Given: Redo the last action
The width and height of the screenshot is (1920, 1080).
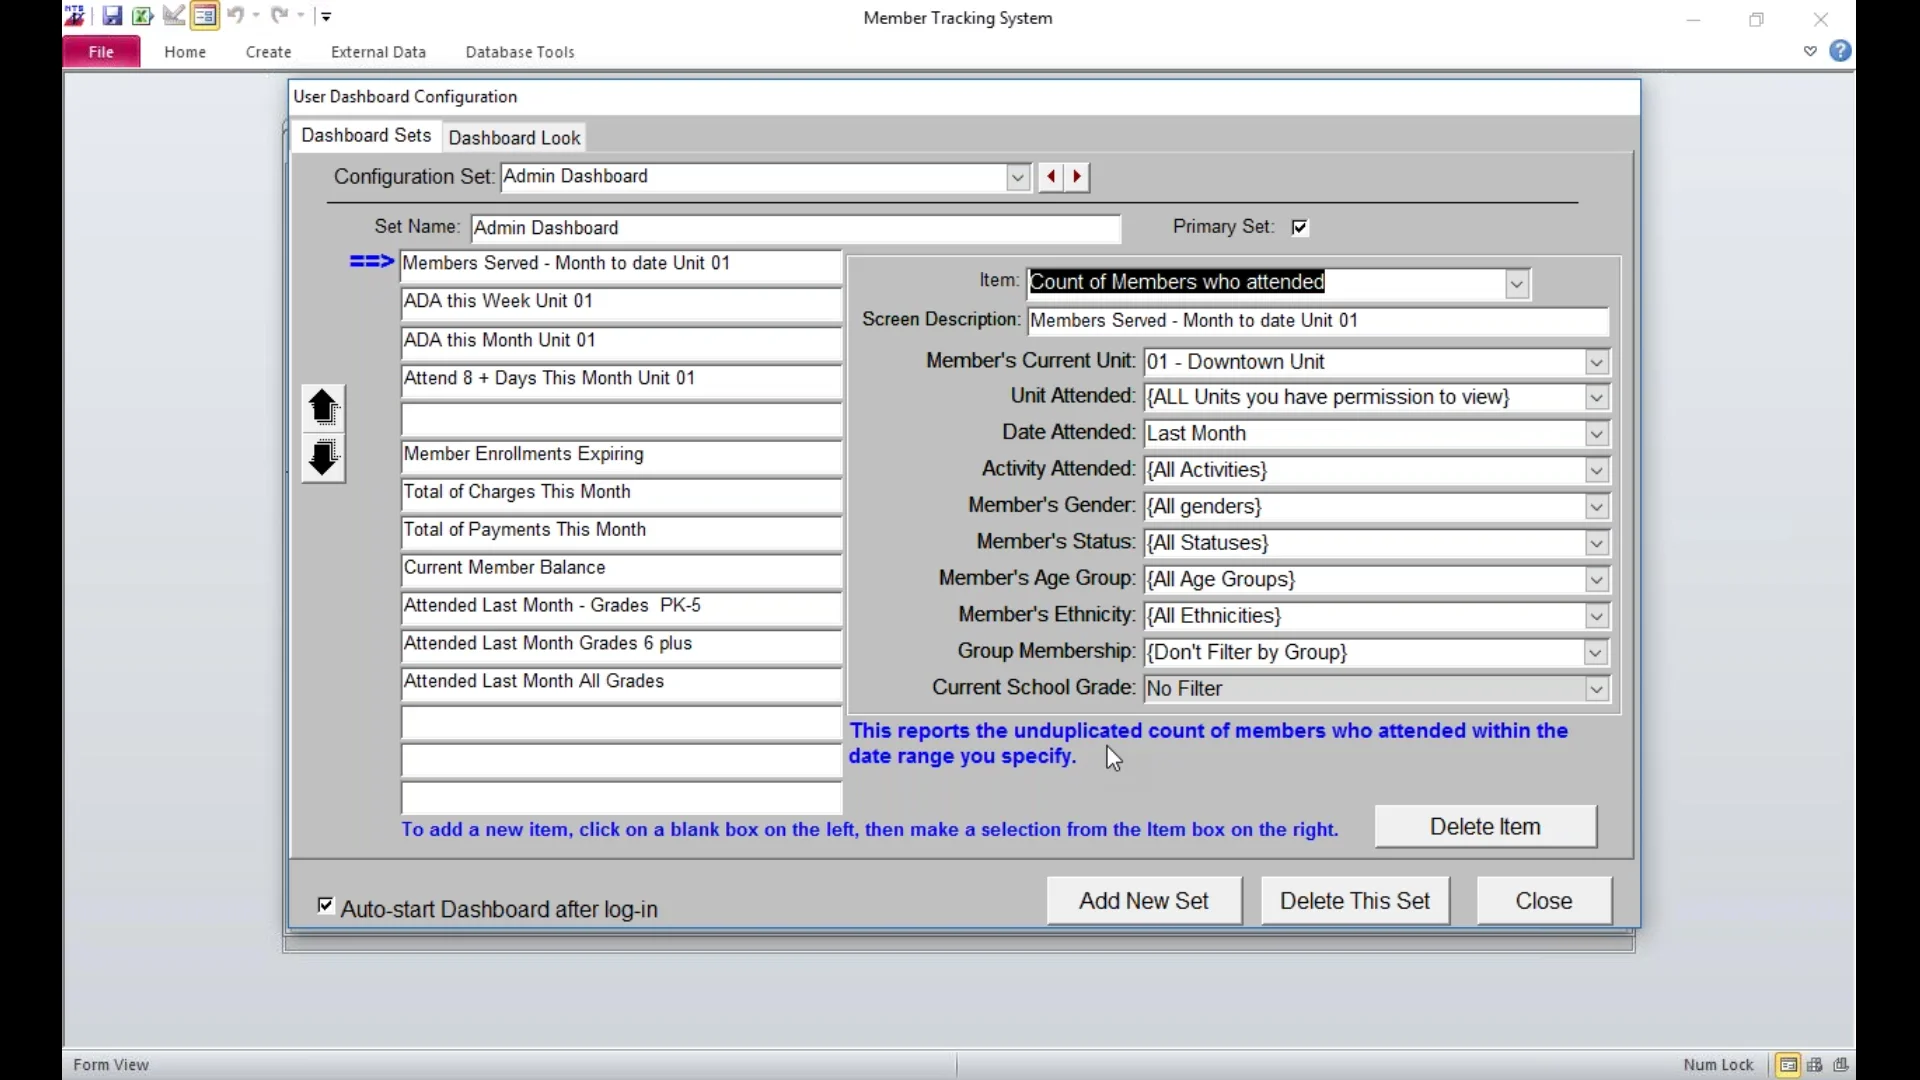Looking at the screenshot, I should coord(280,15).
